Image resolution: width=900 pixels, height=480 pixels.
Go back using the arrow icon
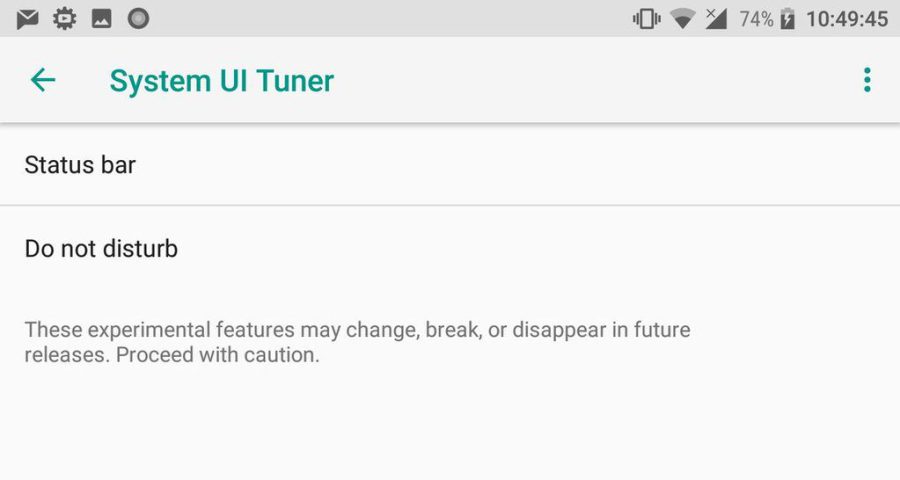(43, 80)
